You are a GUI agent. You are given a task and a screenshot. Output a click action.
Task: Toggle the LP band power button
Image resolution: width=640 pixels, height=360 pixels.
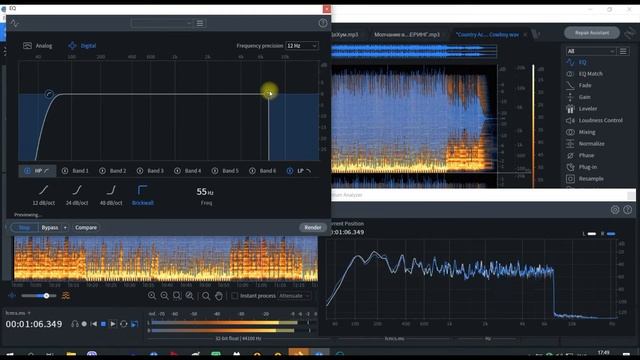tap(290, 171)
